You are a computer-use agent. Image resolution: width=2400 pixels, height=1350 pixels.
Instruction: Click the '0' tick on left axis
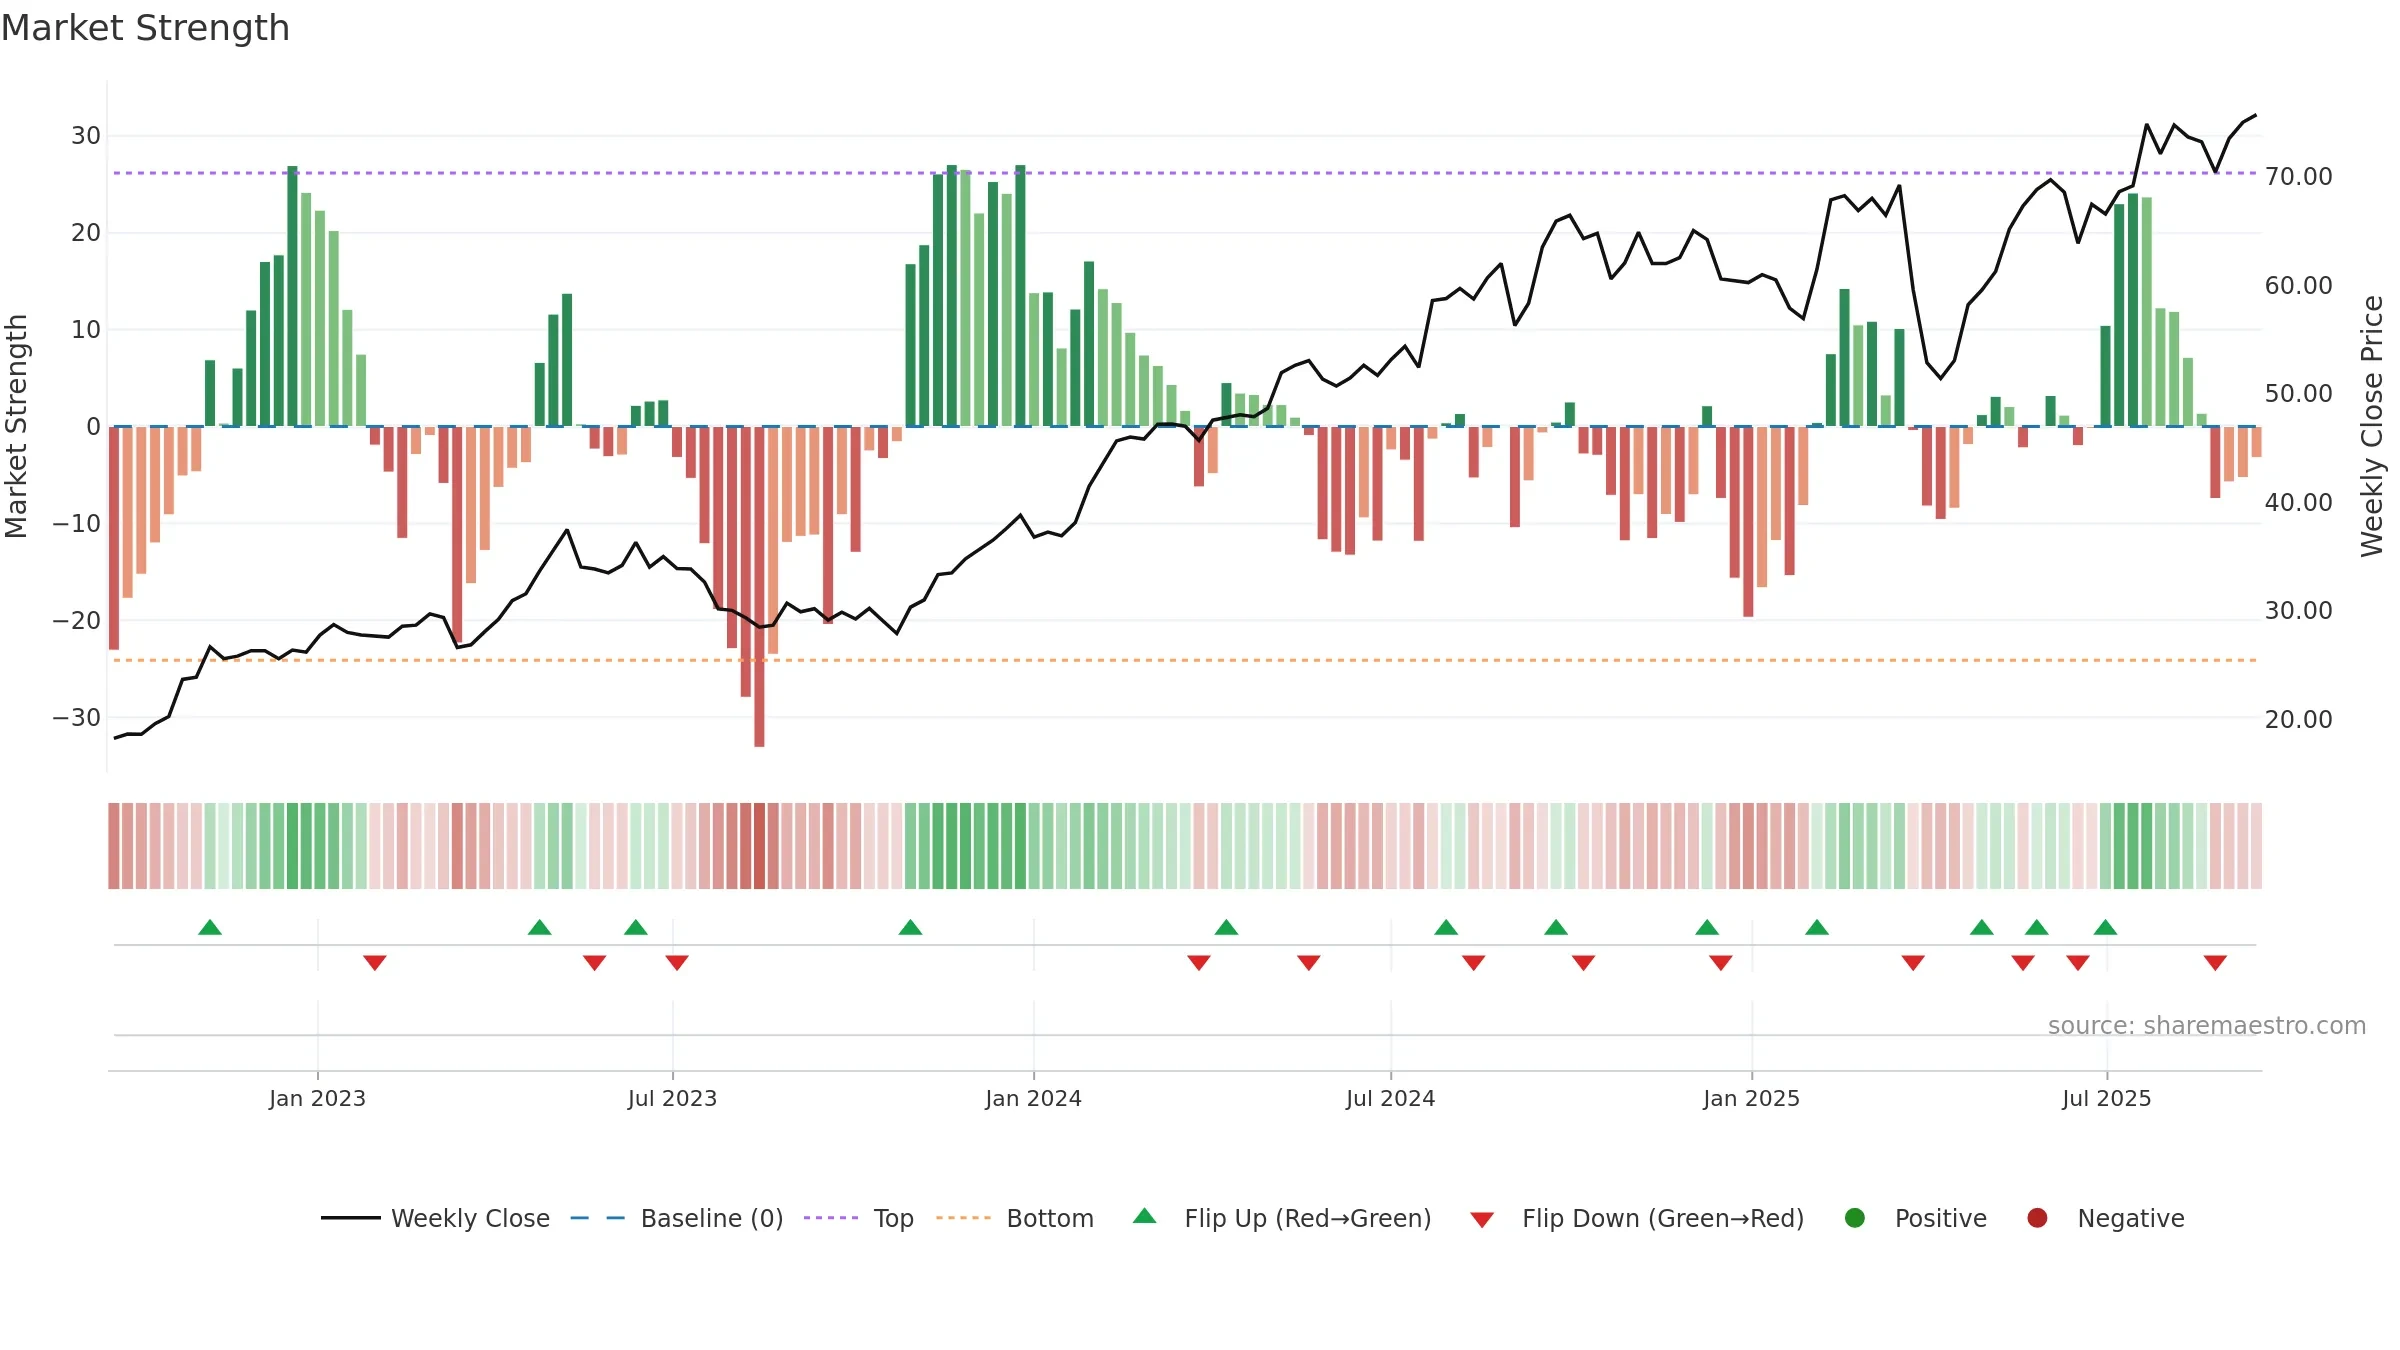93,426
